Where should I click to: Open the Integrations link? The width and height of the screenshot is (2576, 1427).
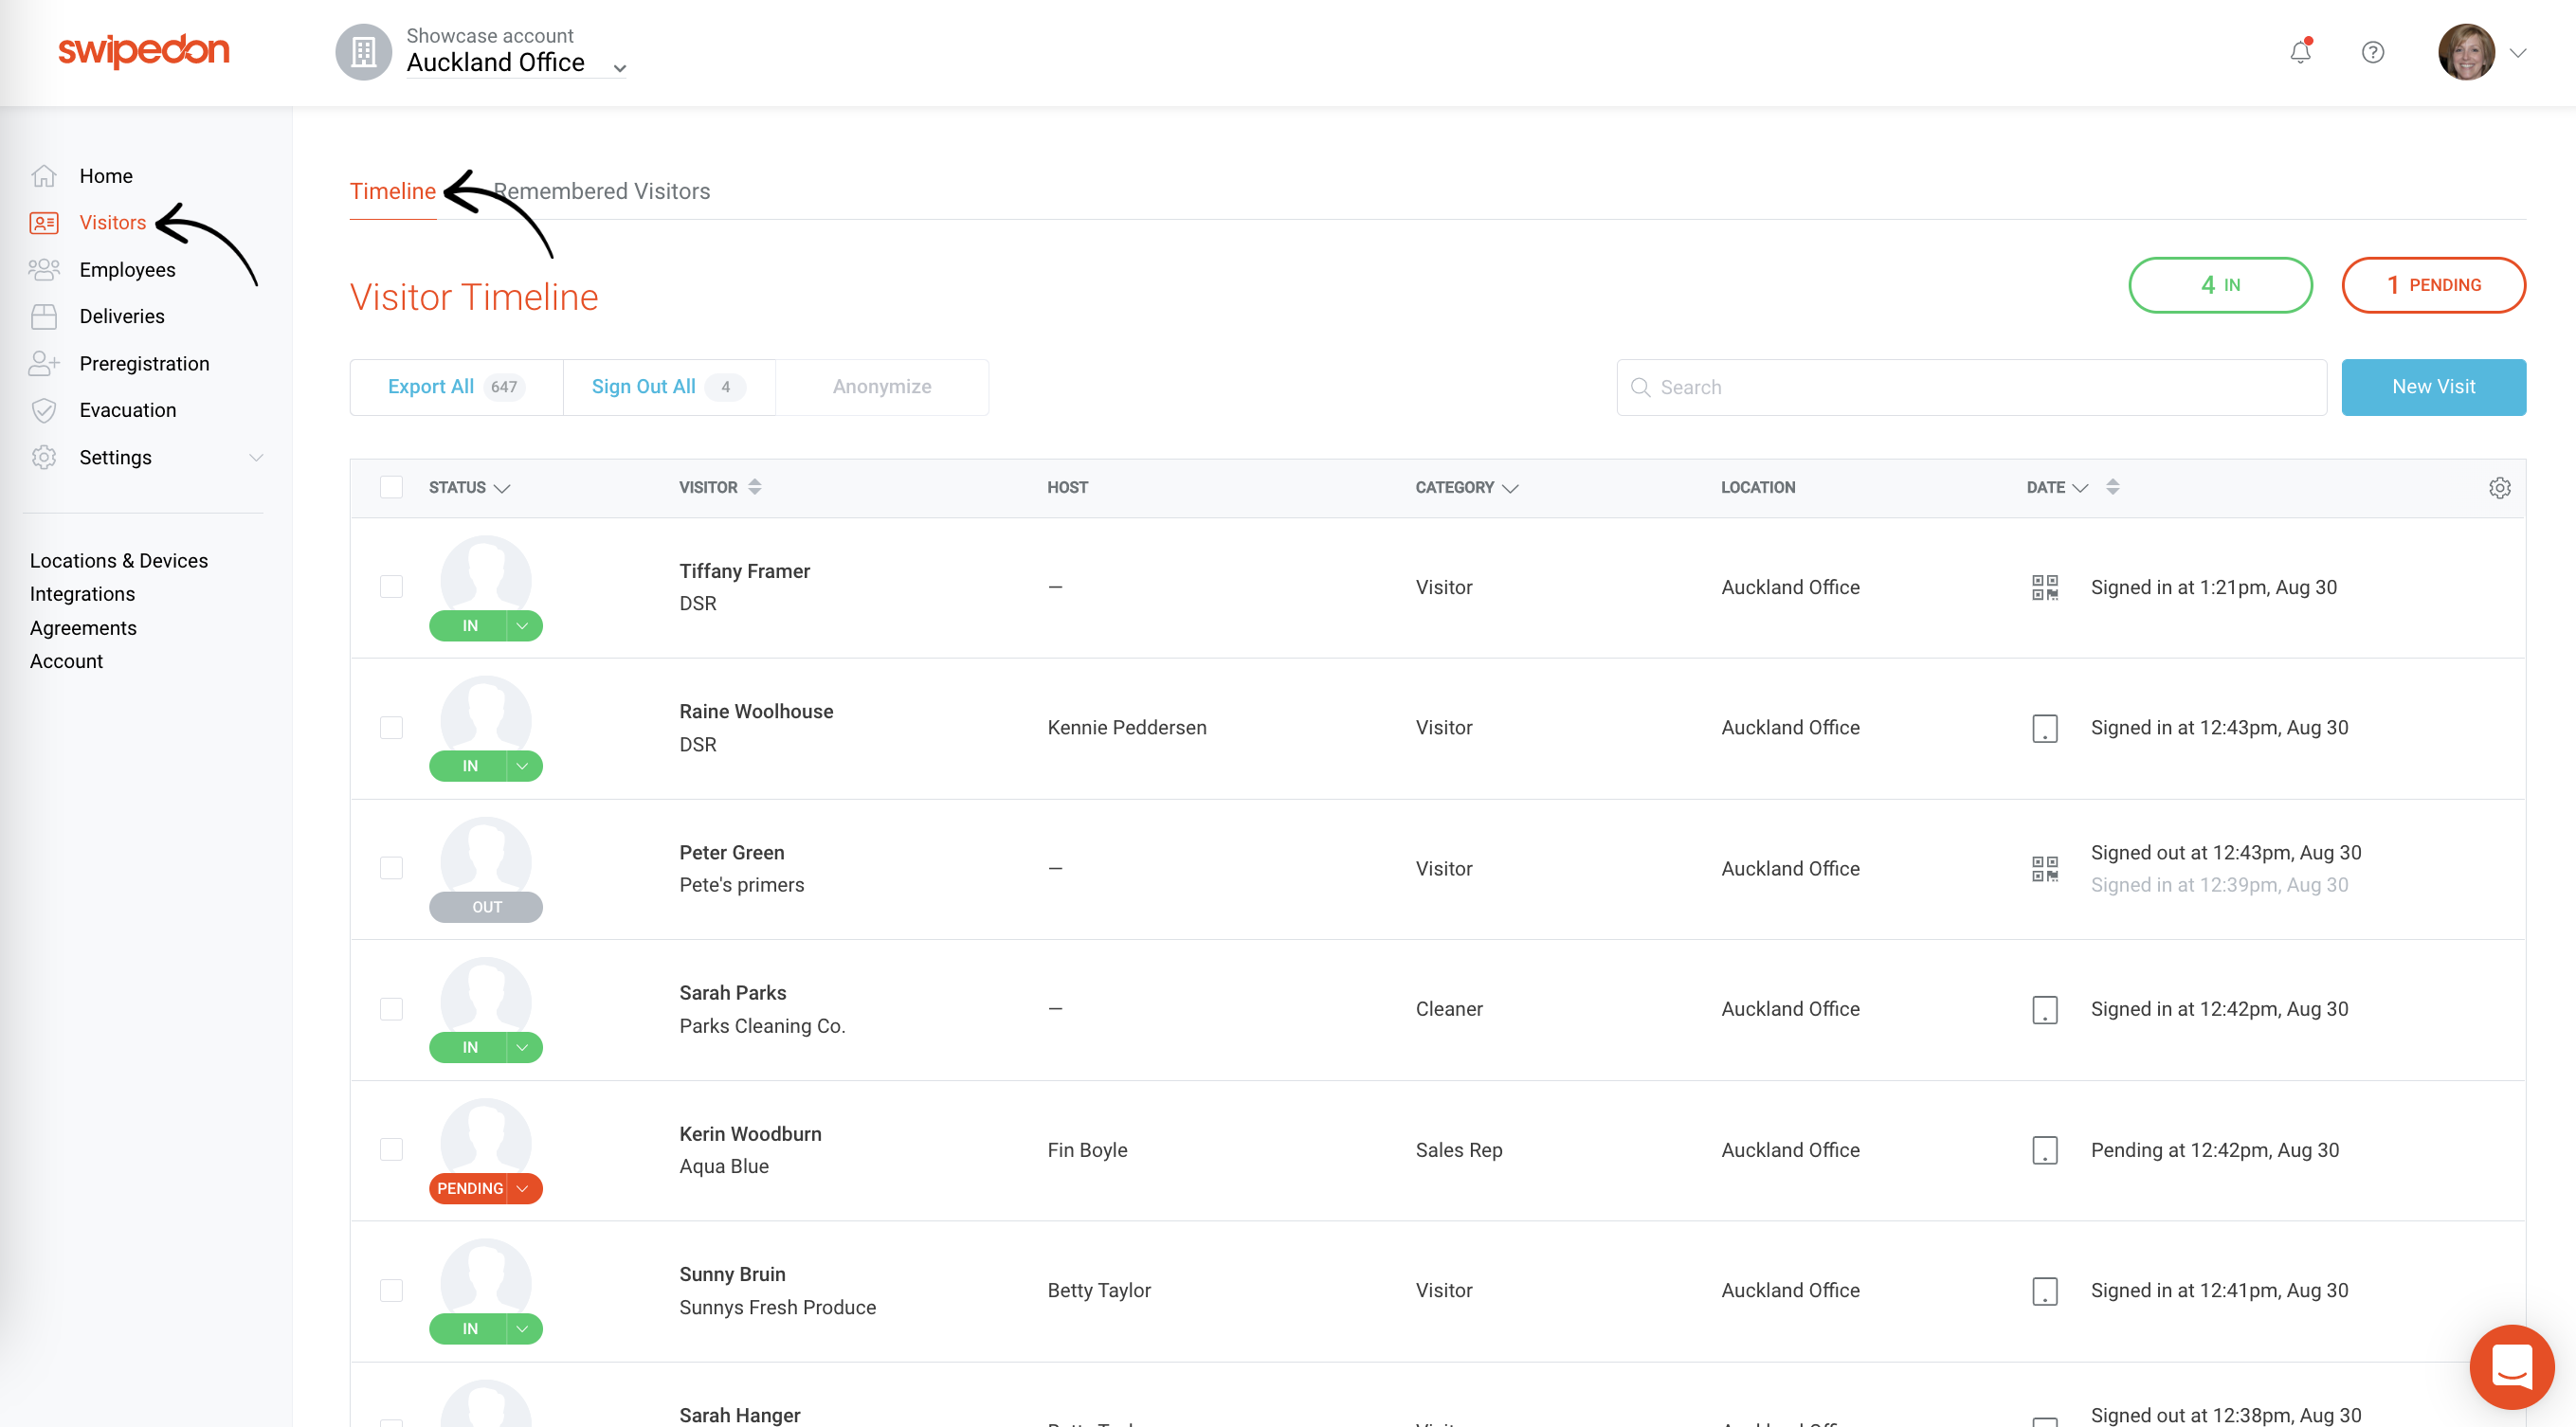click(x=82, y=594)
